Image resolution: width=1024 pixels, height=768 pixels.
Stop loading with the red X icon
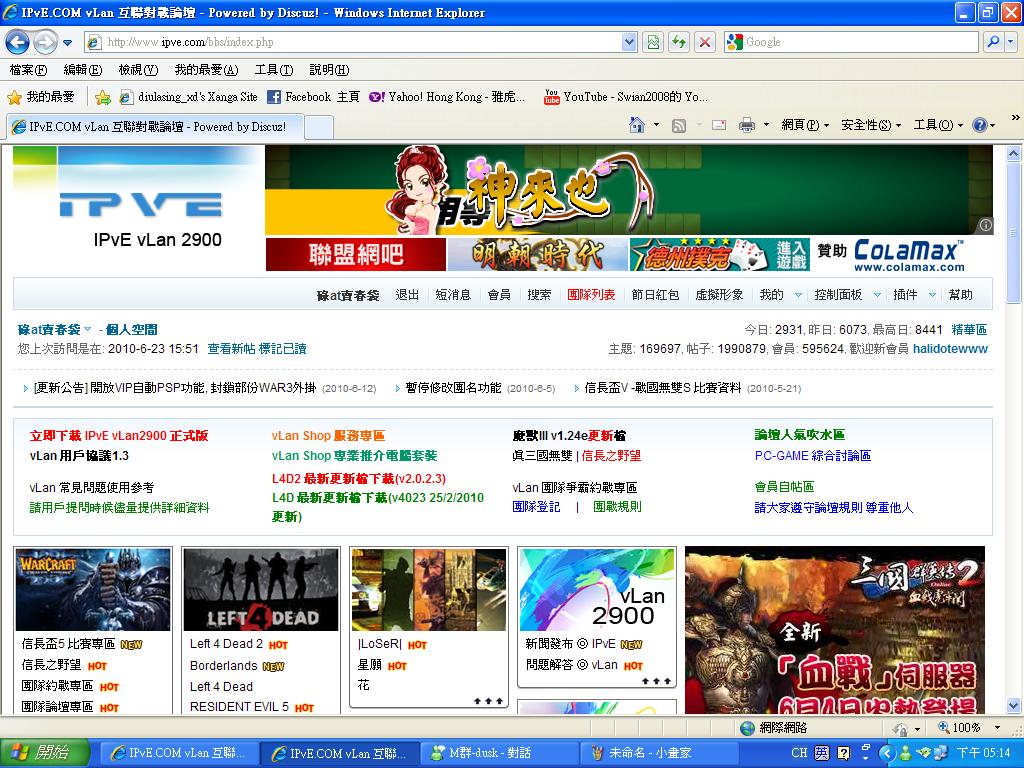(705, 42)
